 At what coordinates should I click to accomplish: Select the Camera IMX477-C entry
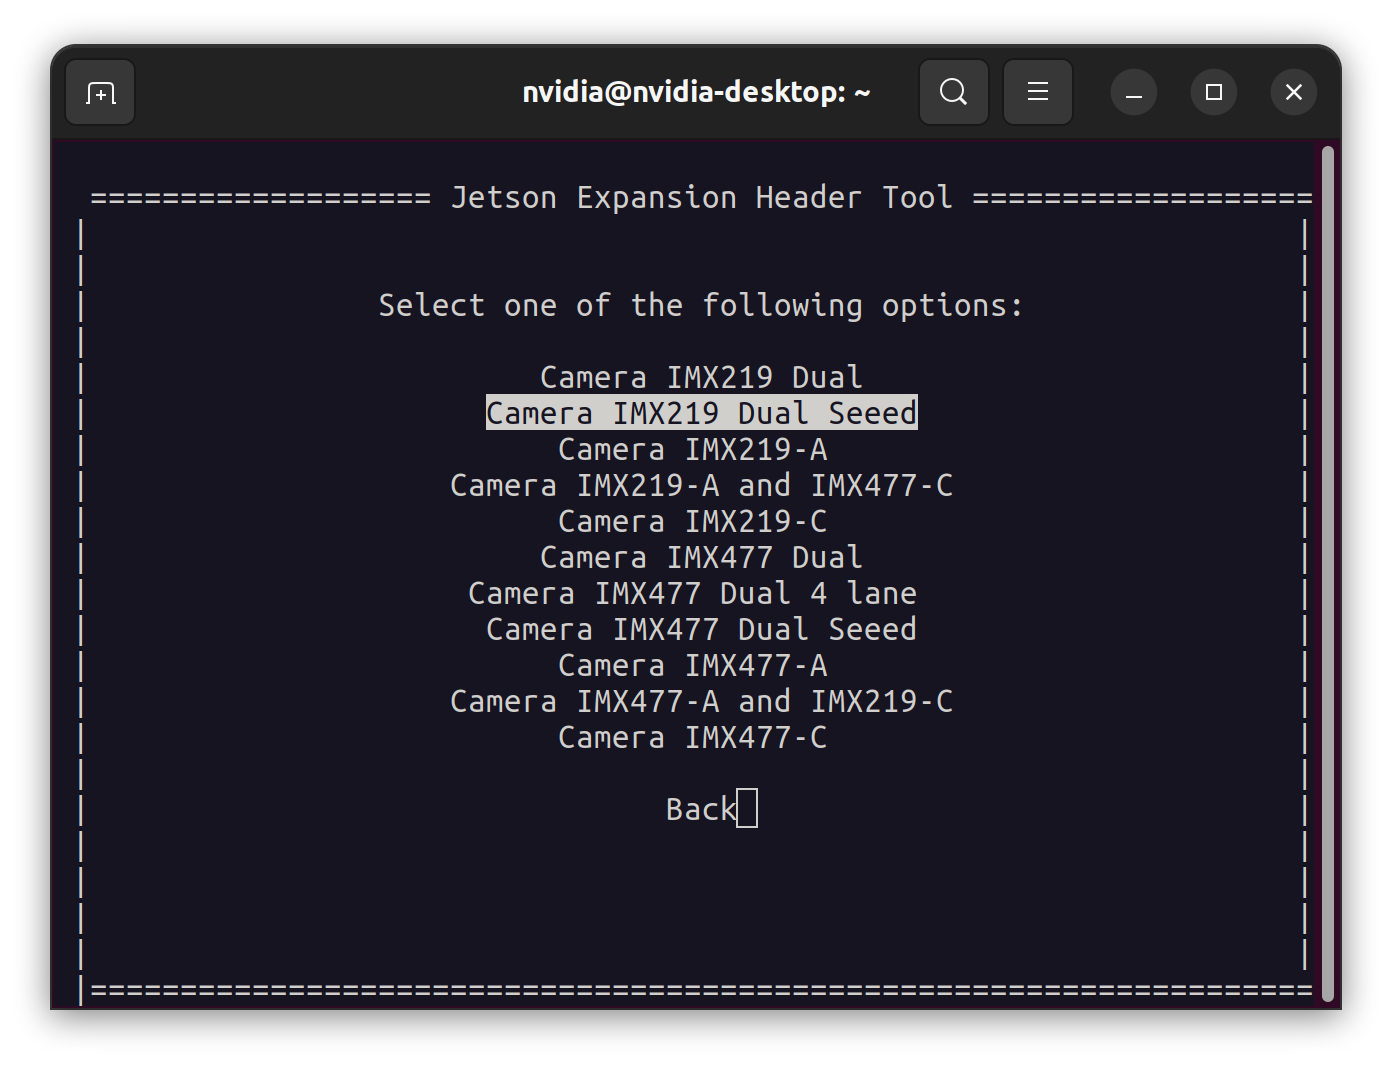(693, 737)
